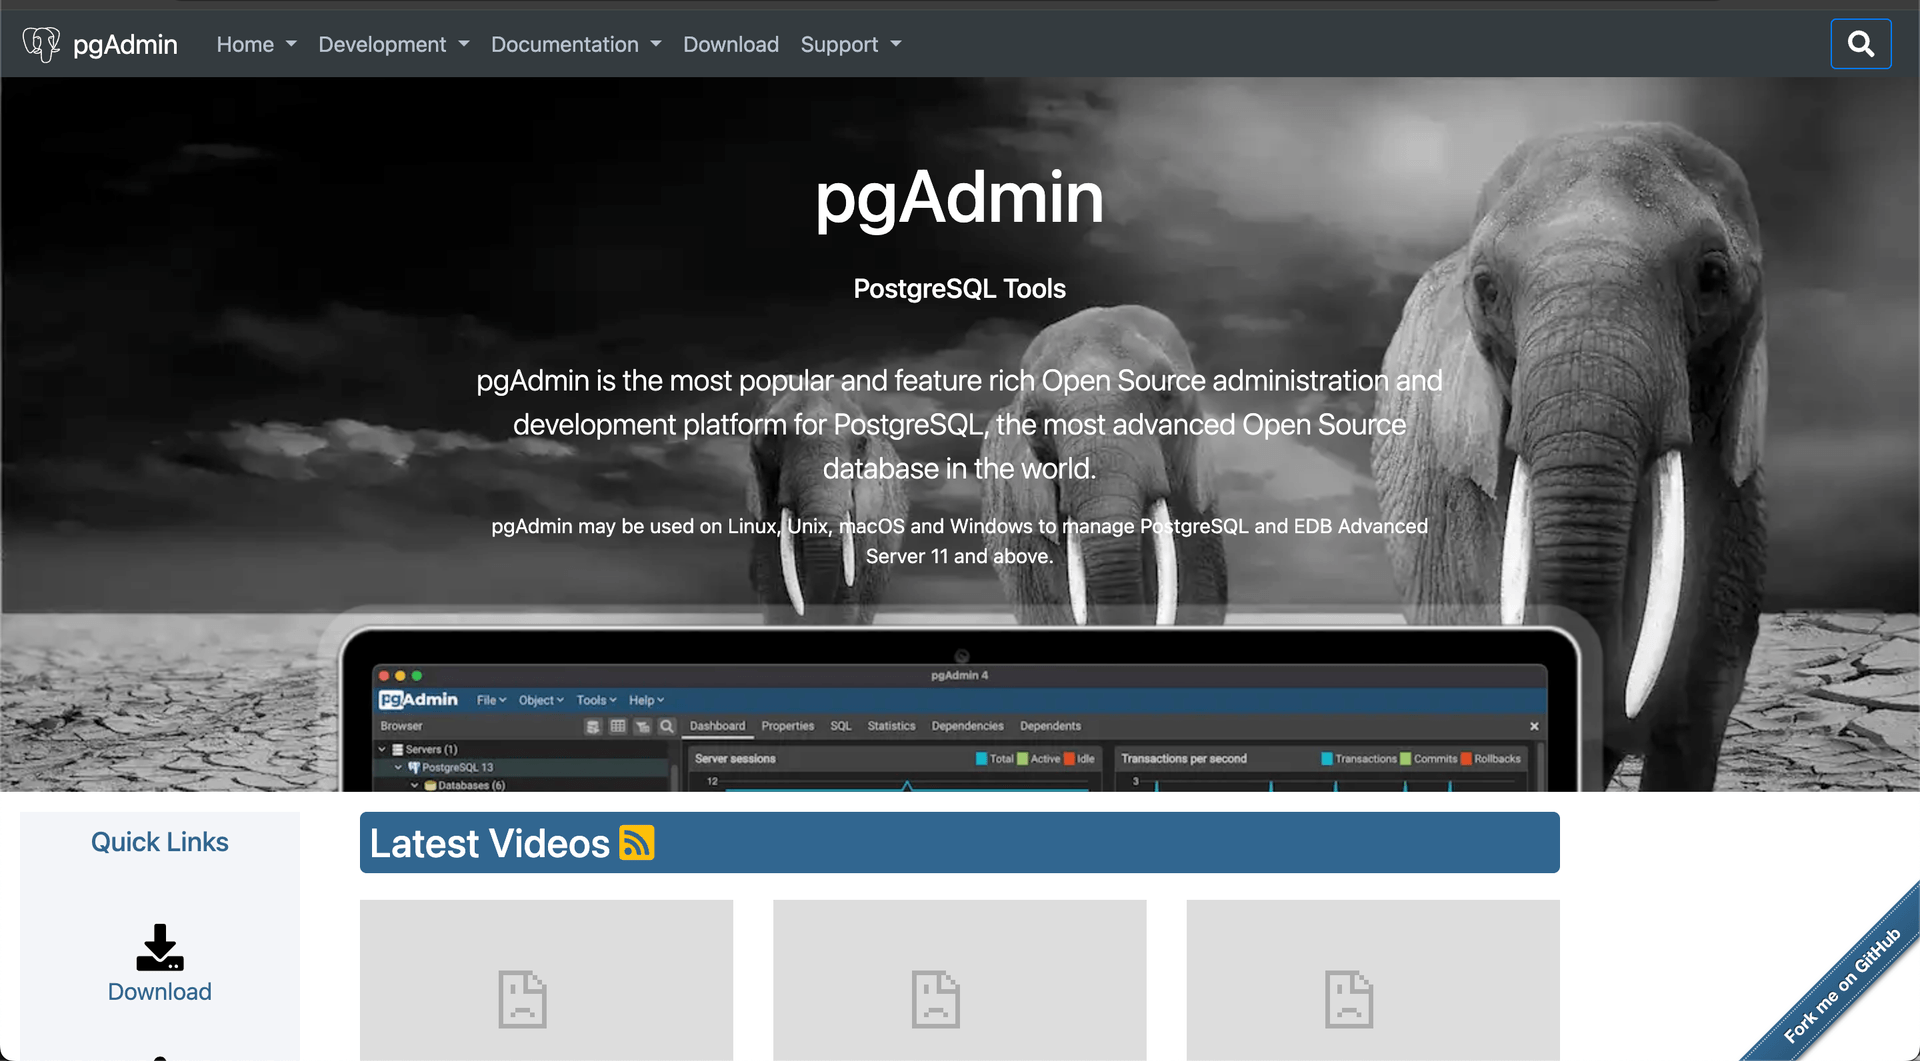Switch to the Statistics tab in the dashboard

(x=890, y=726)
